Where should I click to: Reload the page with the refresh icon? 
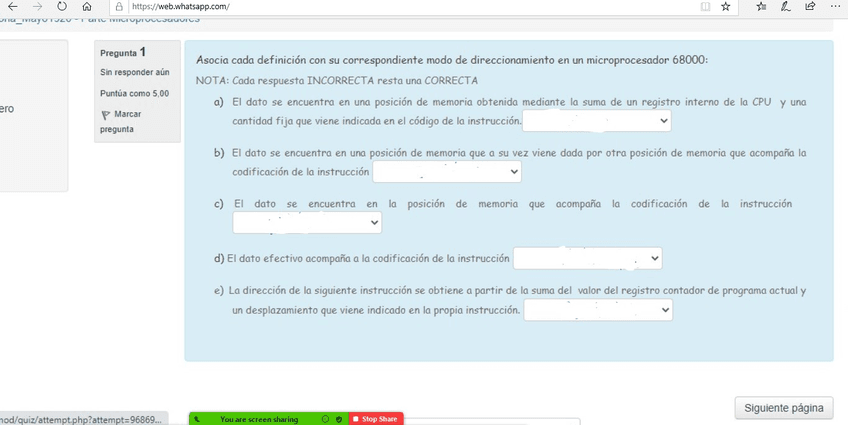tap(62, 6)
